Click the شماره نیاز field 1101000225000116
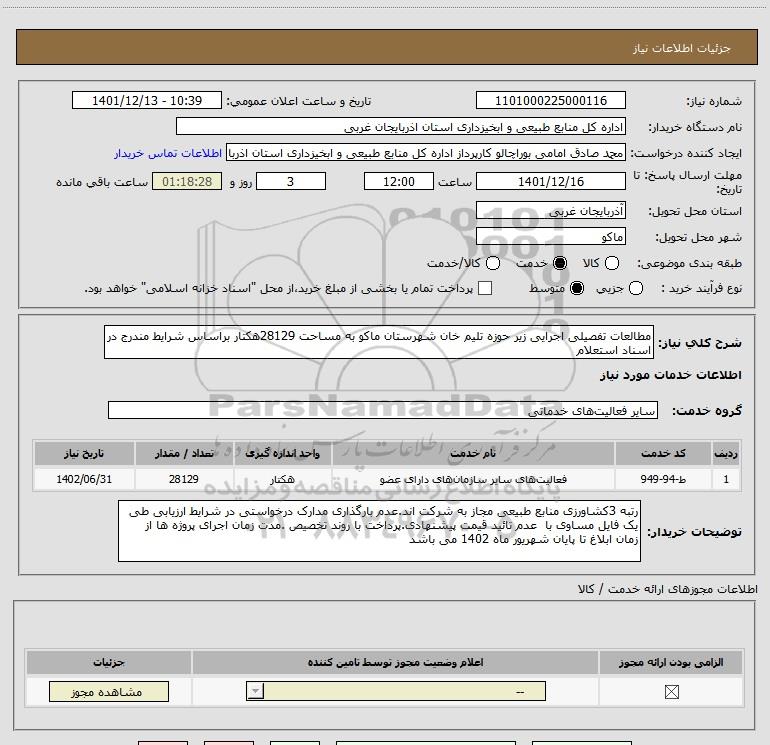 click(x=550, y=101)
